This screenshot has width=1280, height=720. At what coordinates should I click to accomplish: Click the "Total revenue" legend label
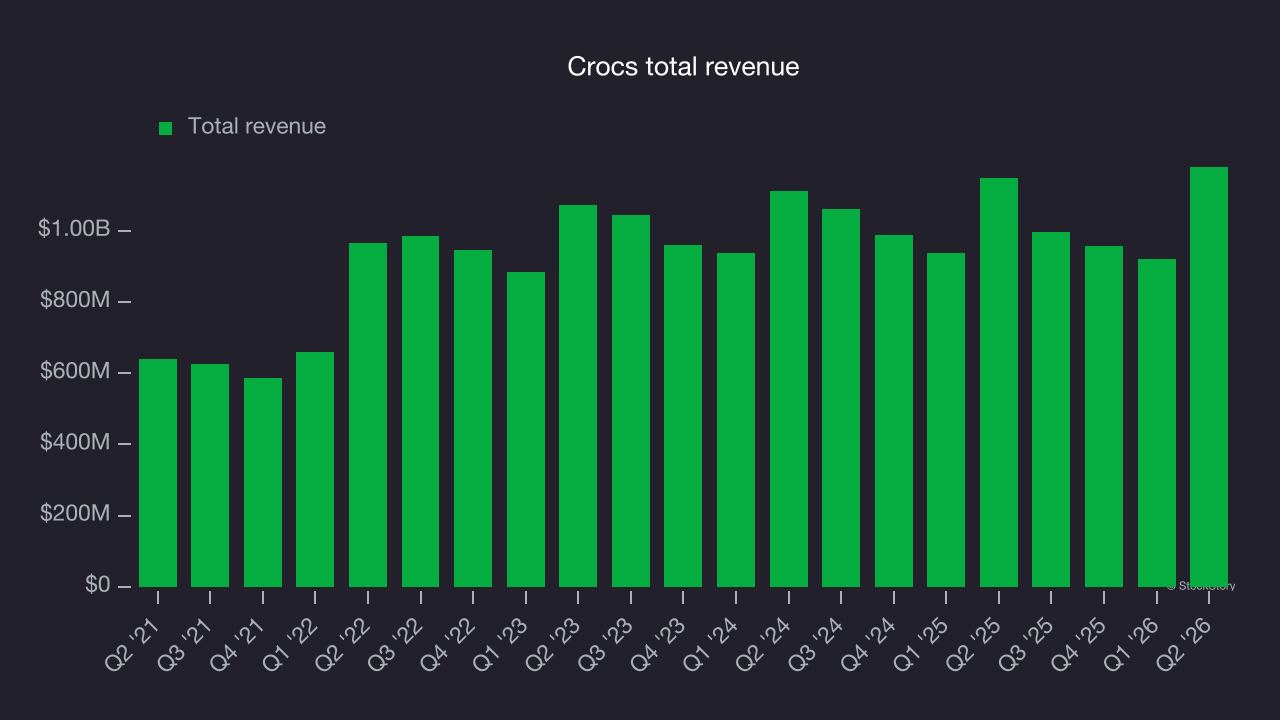click(x=257, y=127)
